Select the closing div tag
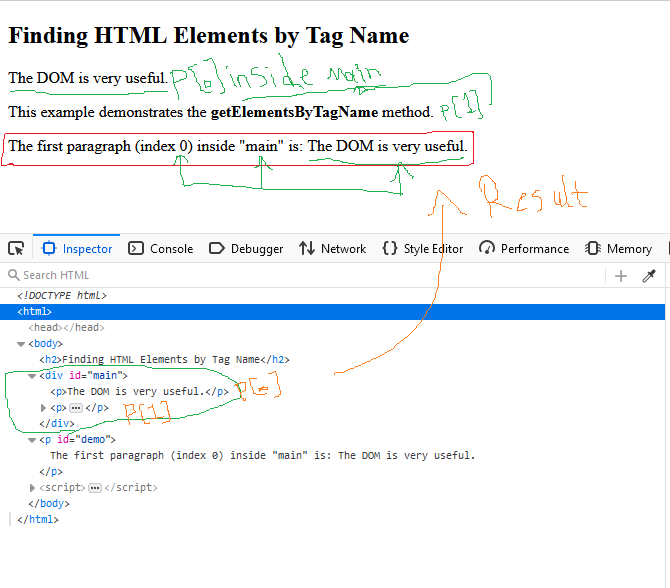 (57, 424)
